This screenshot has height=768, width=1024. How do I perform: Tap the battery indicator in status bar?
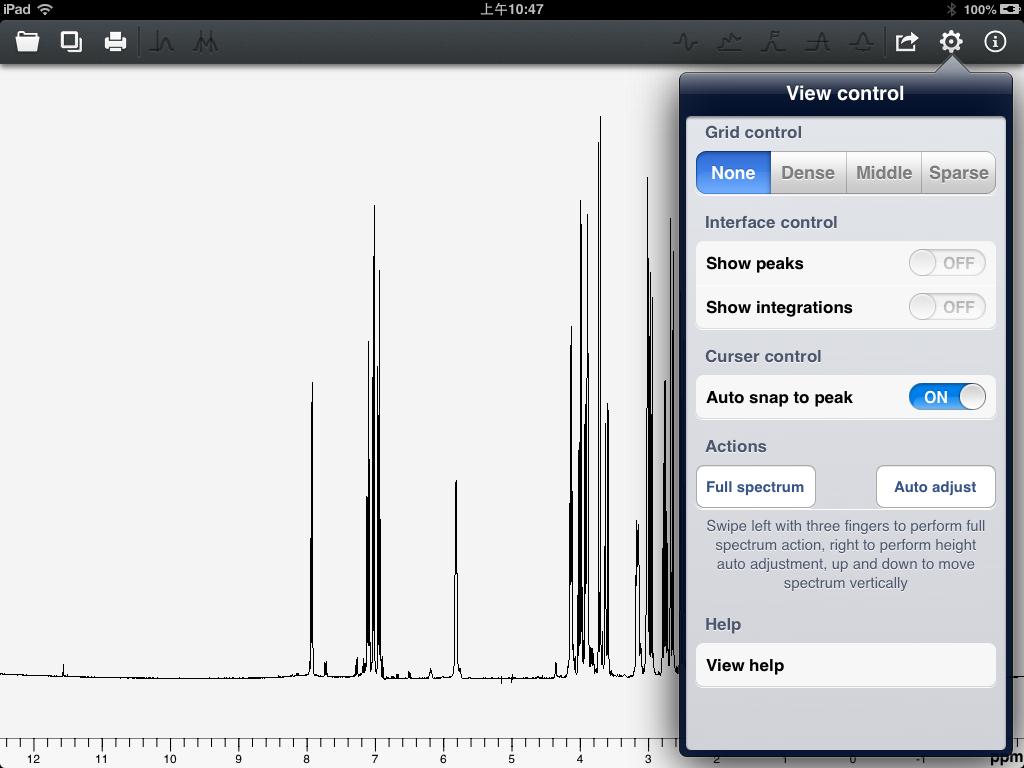tap(1009, 9)
